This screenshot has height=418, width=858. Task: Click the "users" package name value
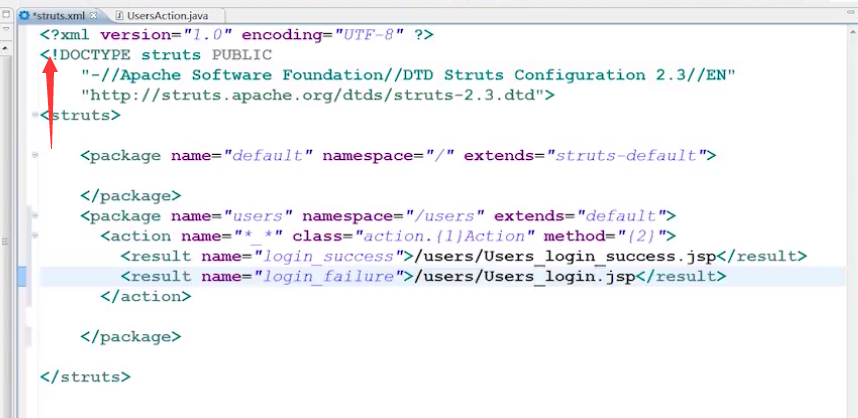257,216
